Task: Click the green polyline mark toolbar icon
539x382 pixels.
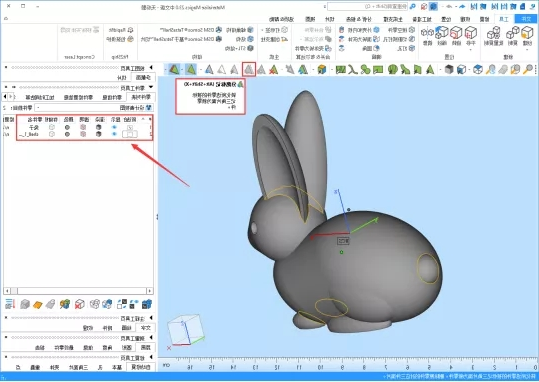Action: click(353, 69)
